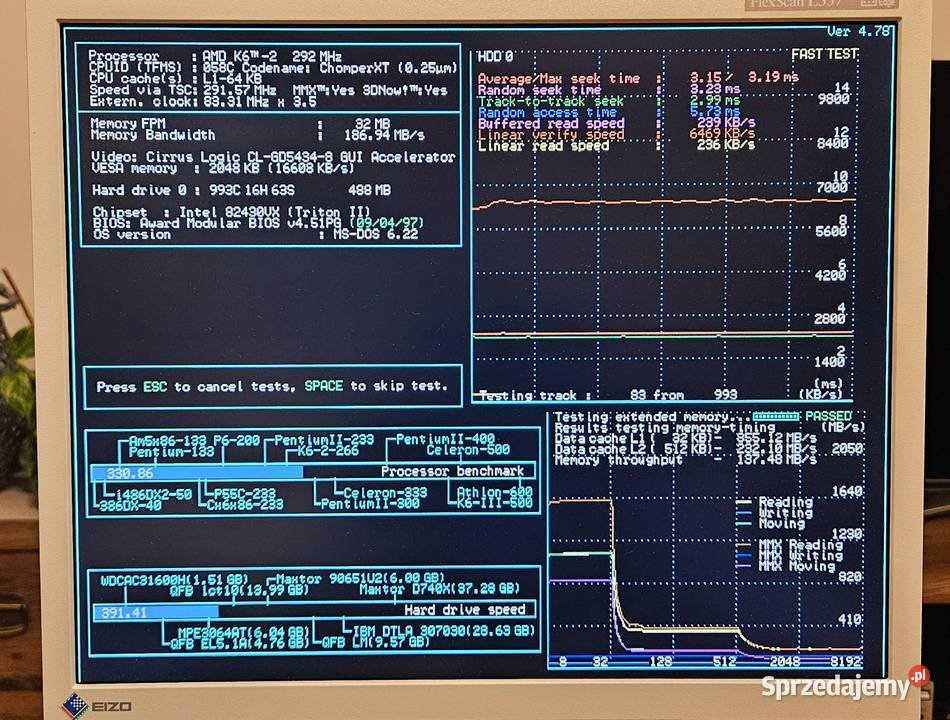Click the 'Maxtor 90651U2(6.00 GB)' drive label
Screen dimensions: 950x720
(x=360, y=579)
